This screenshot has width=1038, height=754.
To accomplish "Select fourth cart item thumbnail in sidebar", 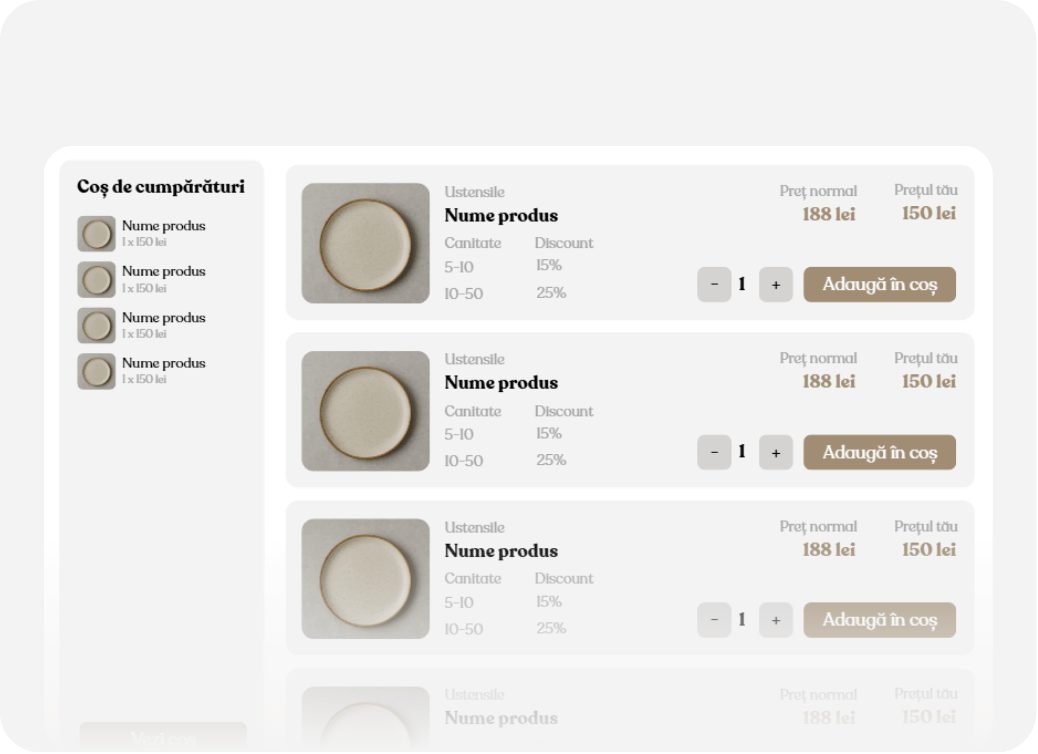I will tap(97, 372).
